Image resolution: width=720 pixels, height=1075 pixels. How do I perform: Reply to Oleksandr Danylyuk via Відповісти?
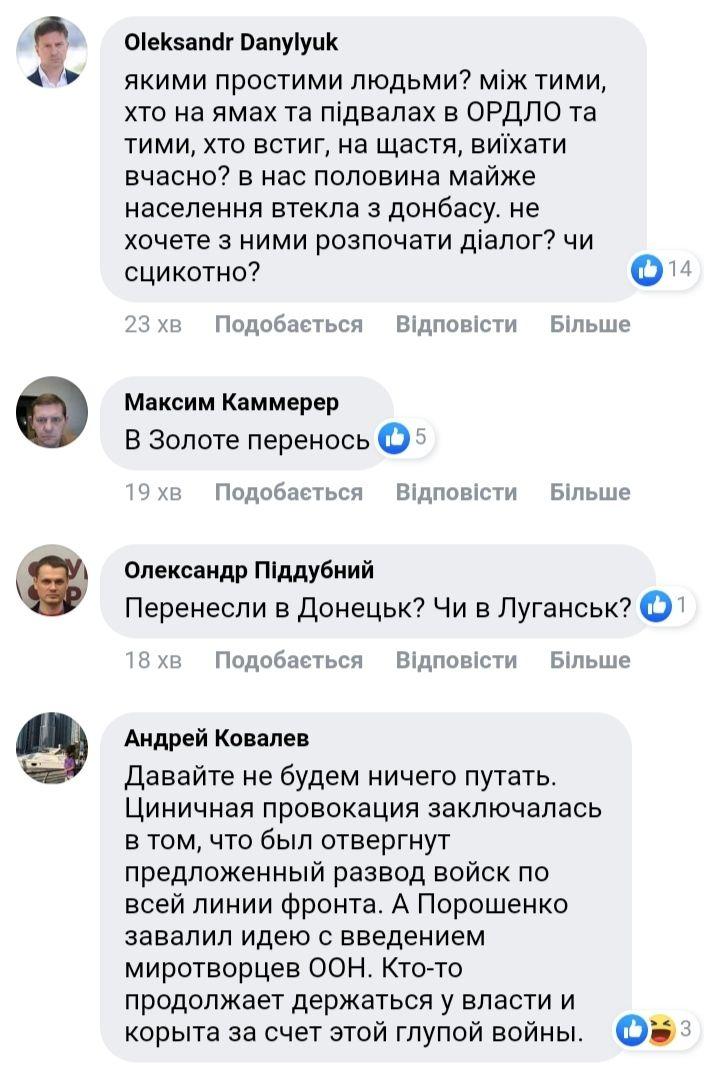[x=456, y=324]
